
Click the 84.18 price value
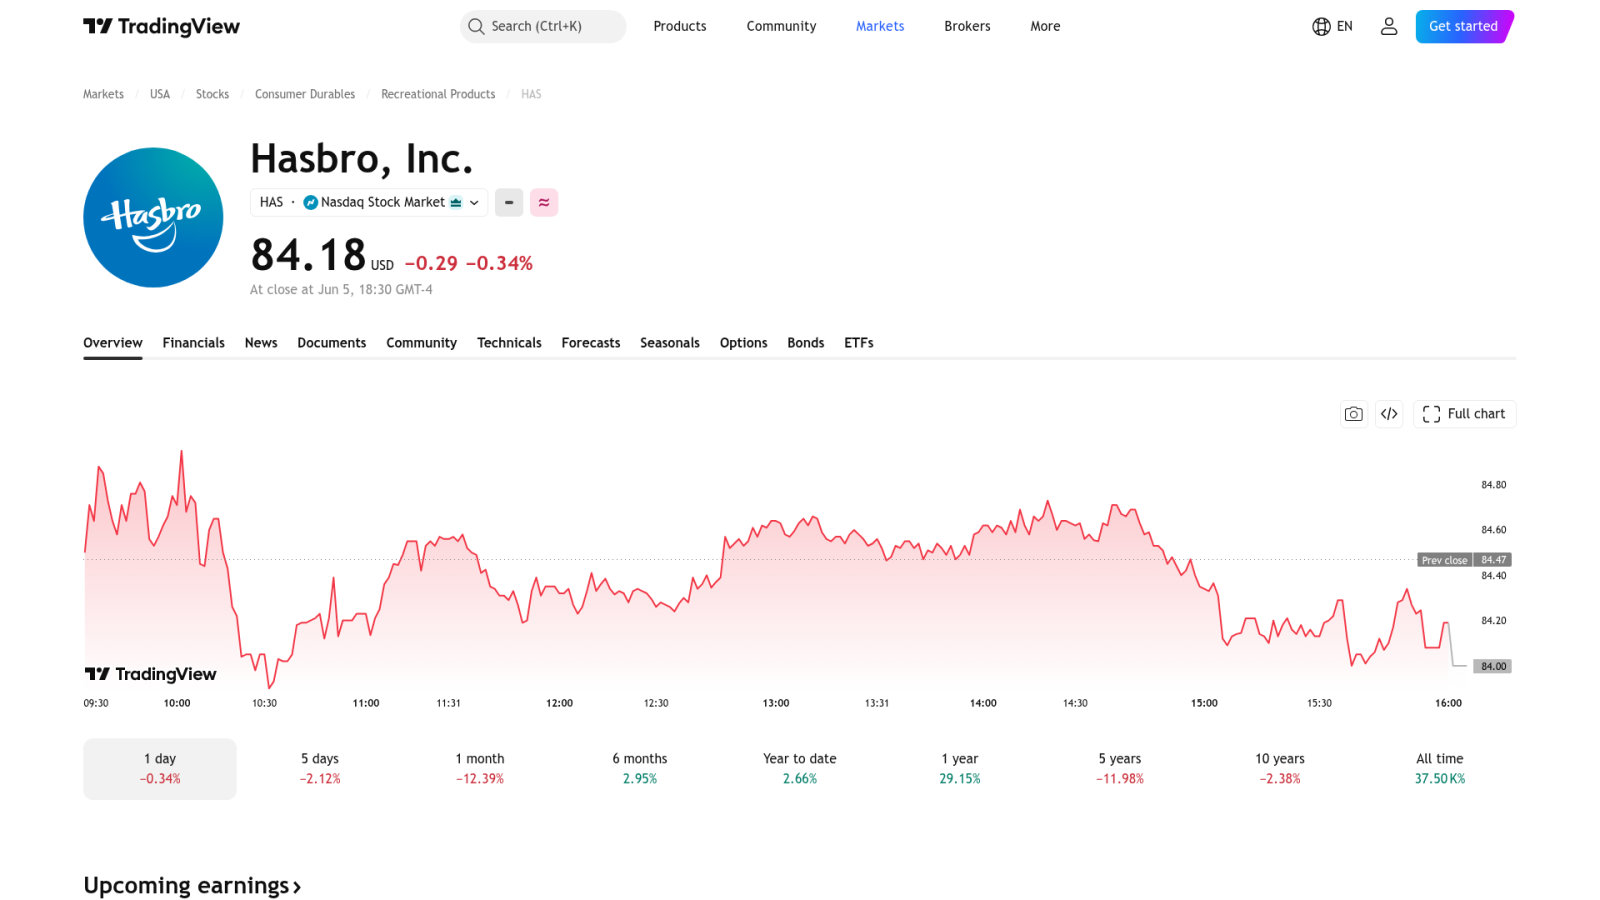click(308, 255)
